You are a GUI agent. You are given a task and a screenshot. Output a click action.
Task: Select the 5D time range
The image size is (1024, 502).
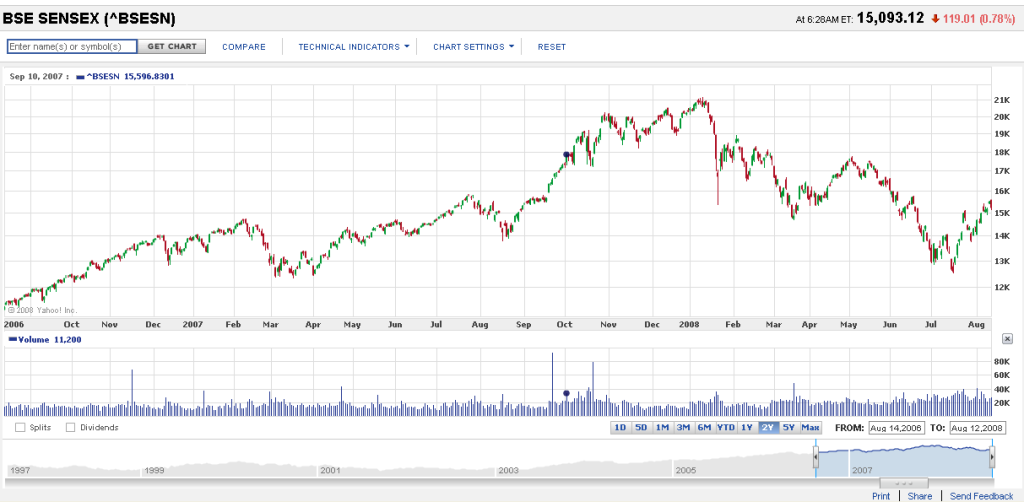(641, 428)
